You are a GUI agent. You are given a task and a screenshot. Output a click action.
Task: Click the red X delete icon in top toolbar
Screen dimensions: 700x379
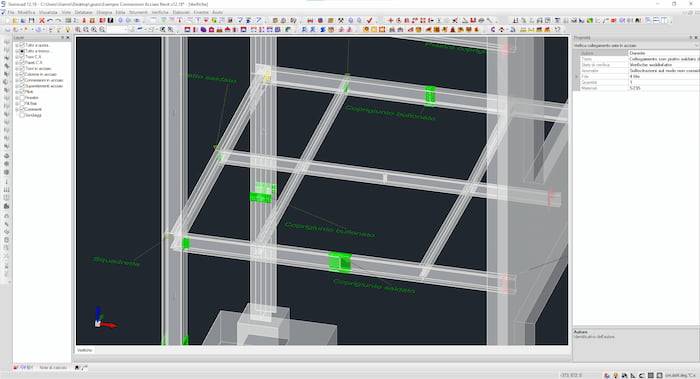(x=42, y=21)
